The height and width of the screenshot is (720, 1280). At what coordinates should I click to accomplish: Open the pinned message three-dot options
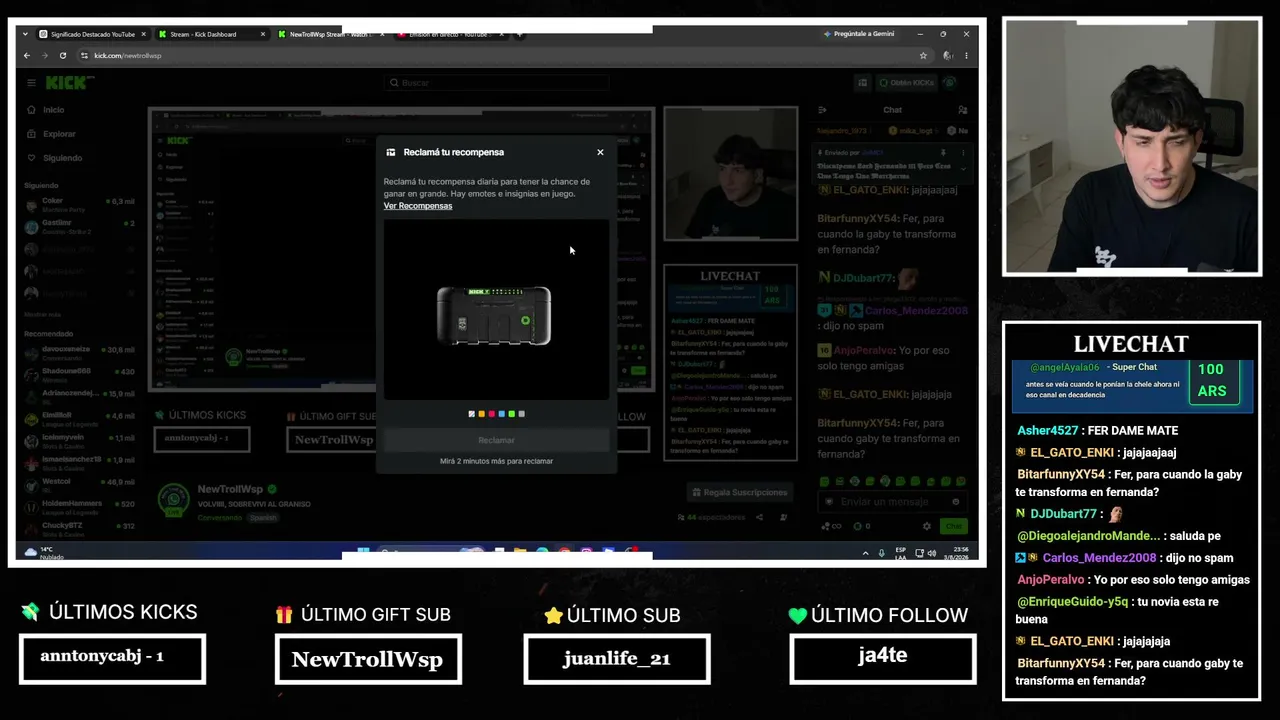965,153
